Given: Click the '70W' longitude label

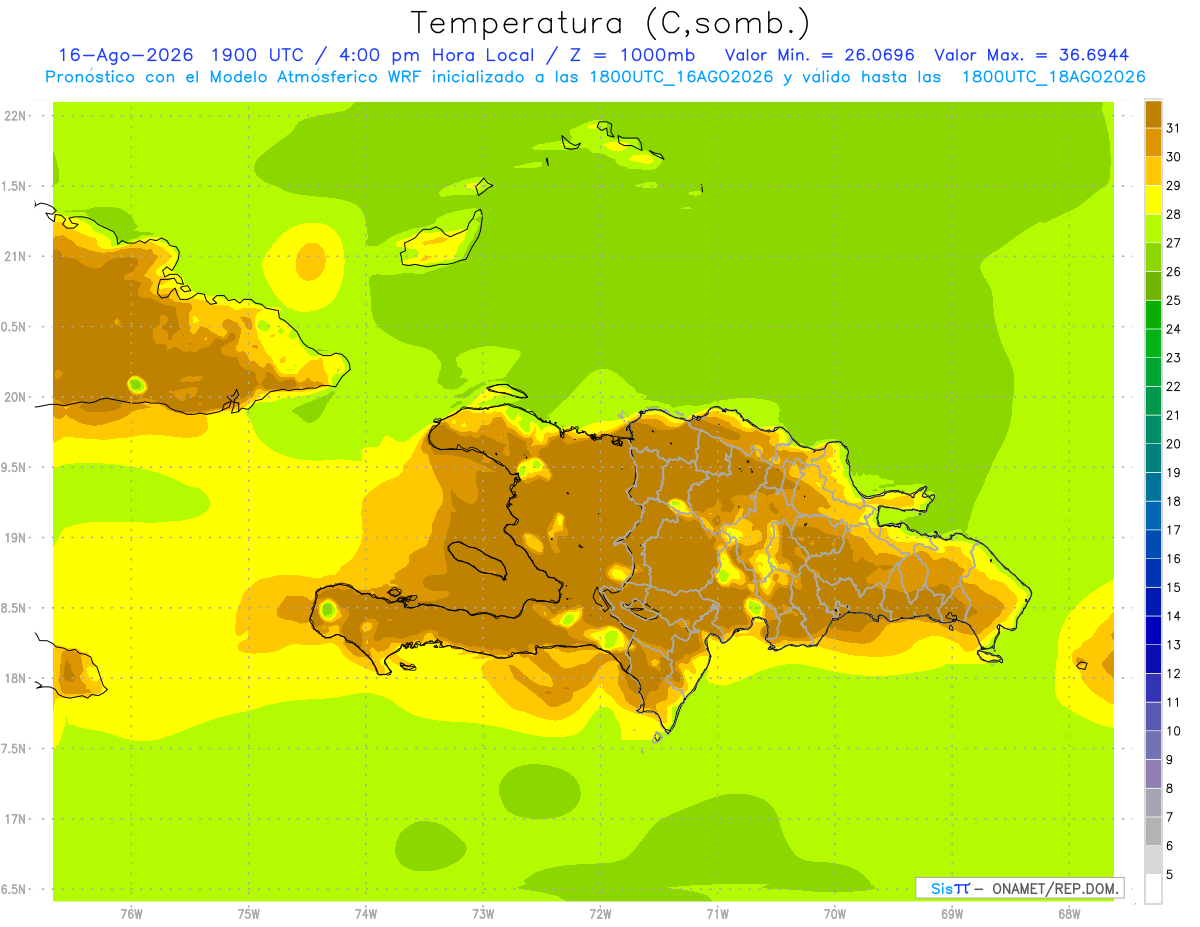Looking at the screenshot, I should 835,913.
